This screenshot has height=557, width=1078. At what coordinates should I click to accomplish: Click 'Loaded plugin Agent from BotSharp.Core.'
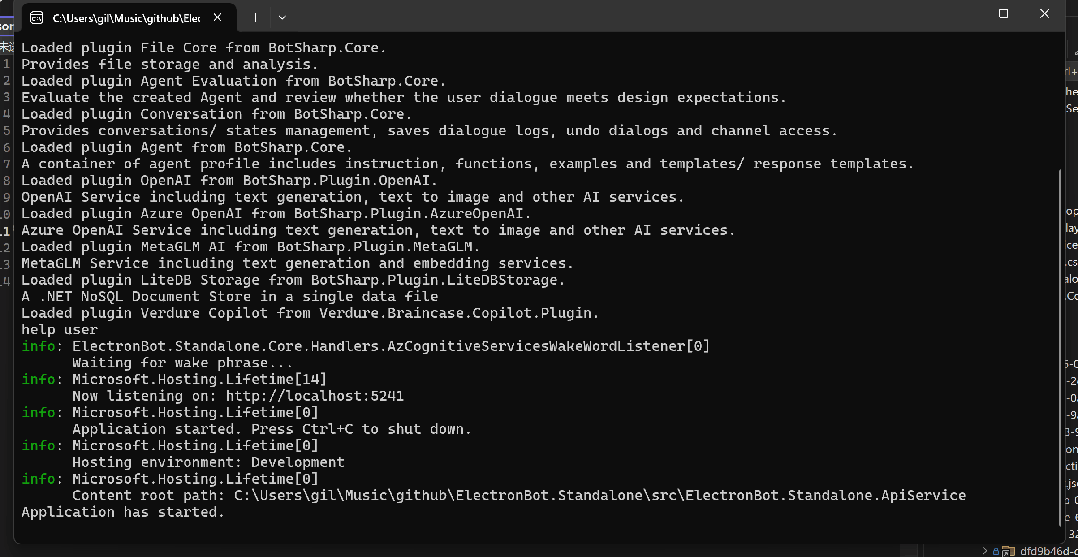187,147
